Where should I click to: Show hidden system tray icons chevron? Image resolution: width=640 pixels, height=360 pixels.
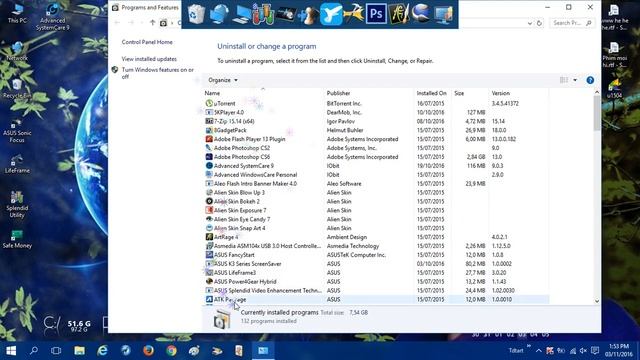[x=539, y=351]
